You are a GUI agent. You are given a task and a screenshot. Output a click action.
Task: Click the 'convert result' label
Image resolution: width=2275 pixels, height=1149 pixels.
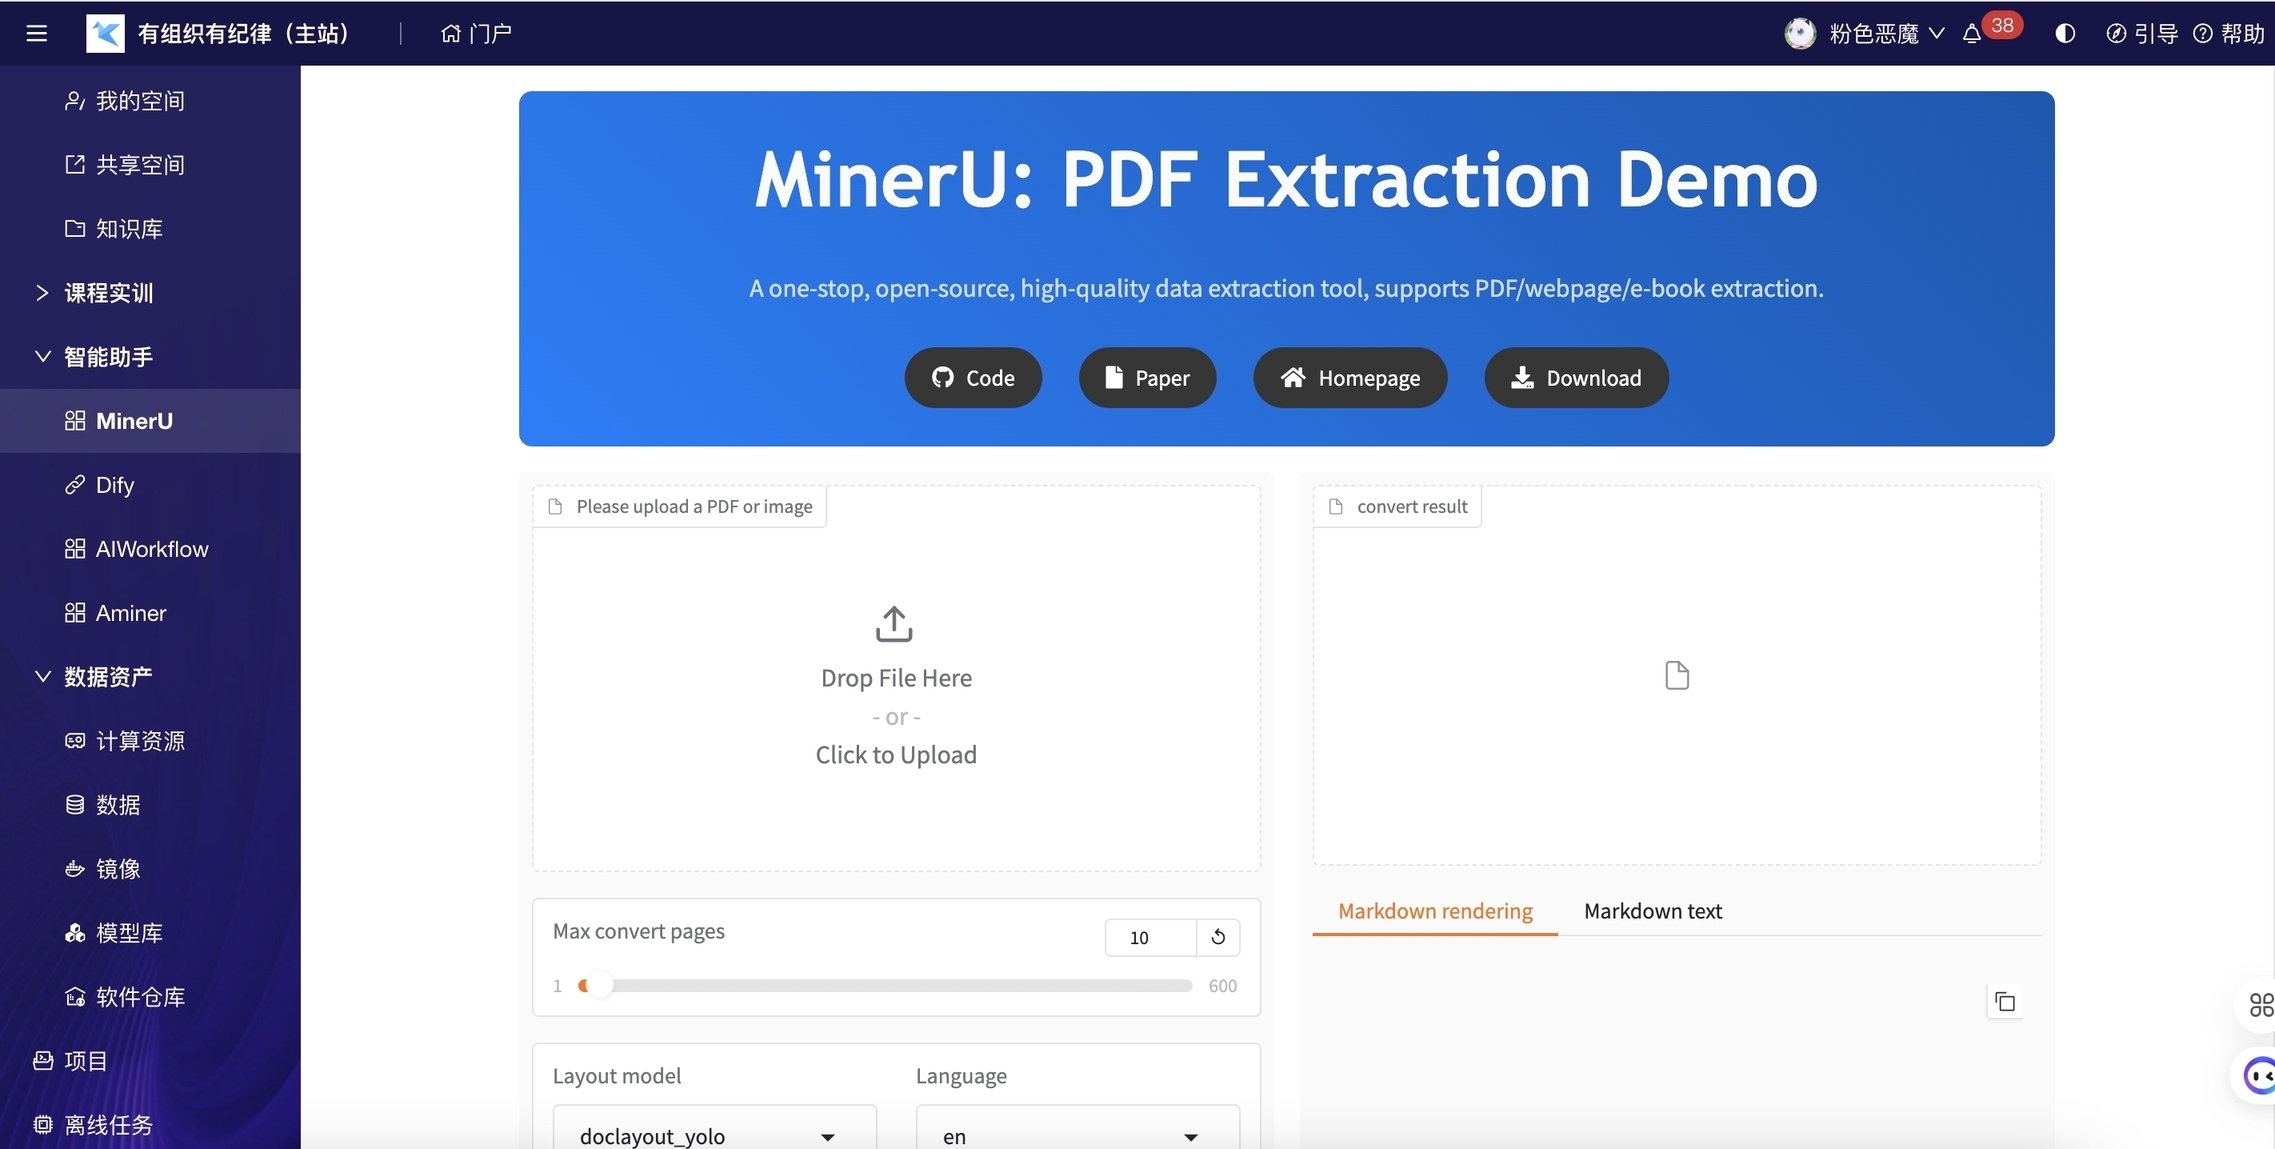1411,507
